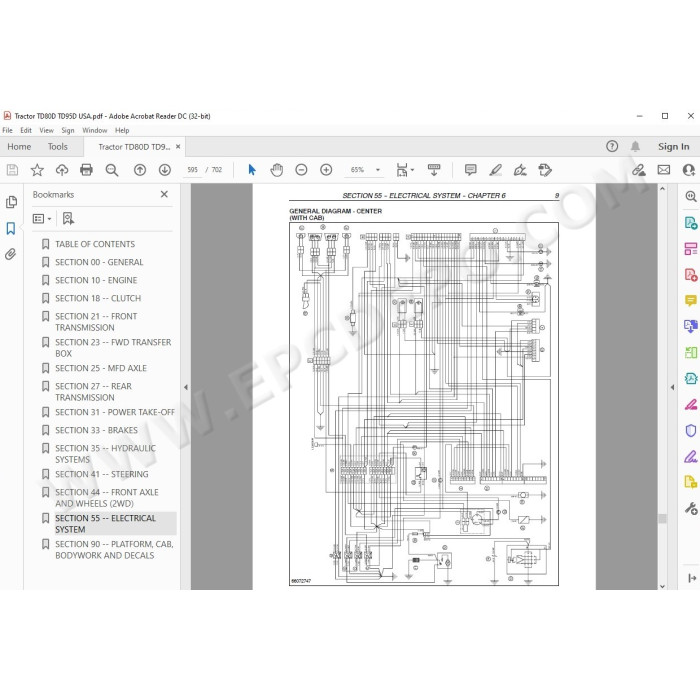The height and width of the screenshot is (700, 700).
Task: Send the file by email envelope icon
Action: click(x=664, y=170)
